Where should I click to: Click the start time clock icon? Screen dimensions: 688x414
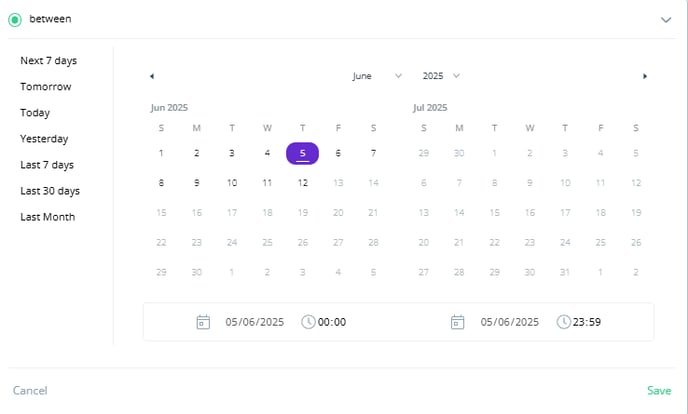point(309,322)
